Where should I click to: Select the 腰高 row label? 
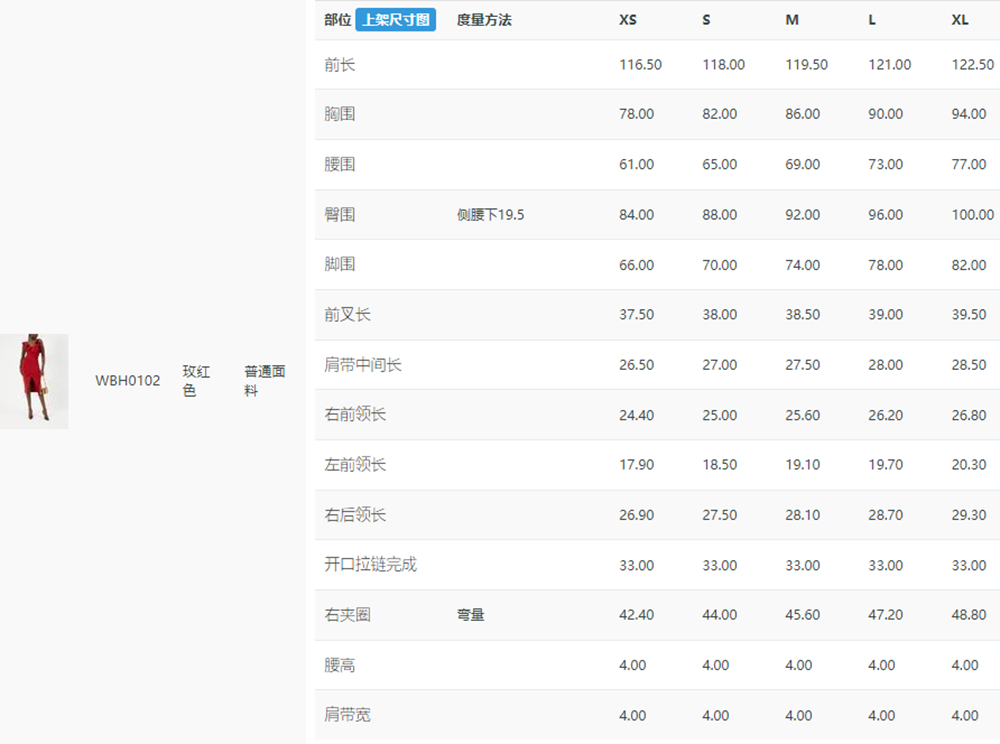point(339,666)
